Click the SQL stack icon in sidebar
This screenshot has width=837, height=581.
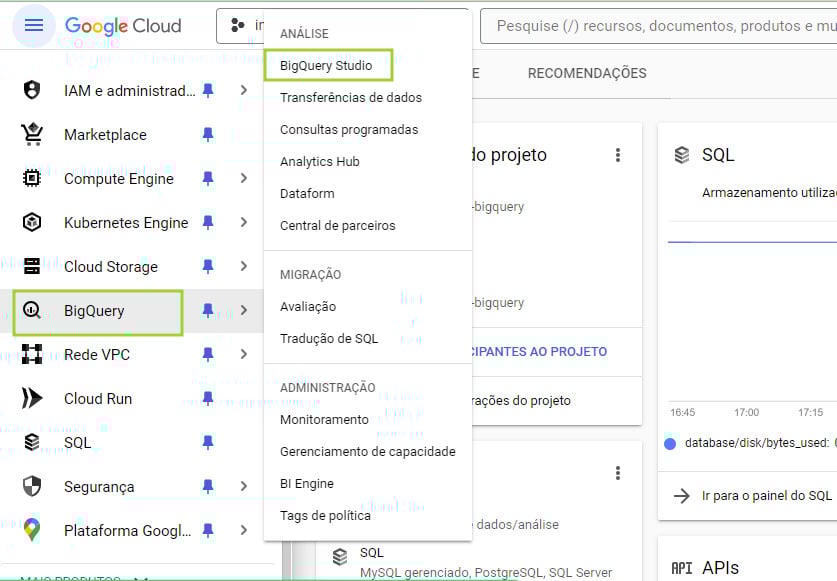click(x=32, y=442)
